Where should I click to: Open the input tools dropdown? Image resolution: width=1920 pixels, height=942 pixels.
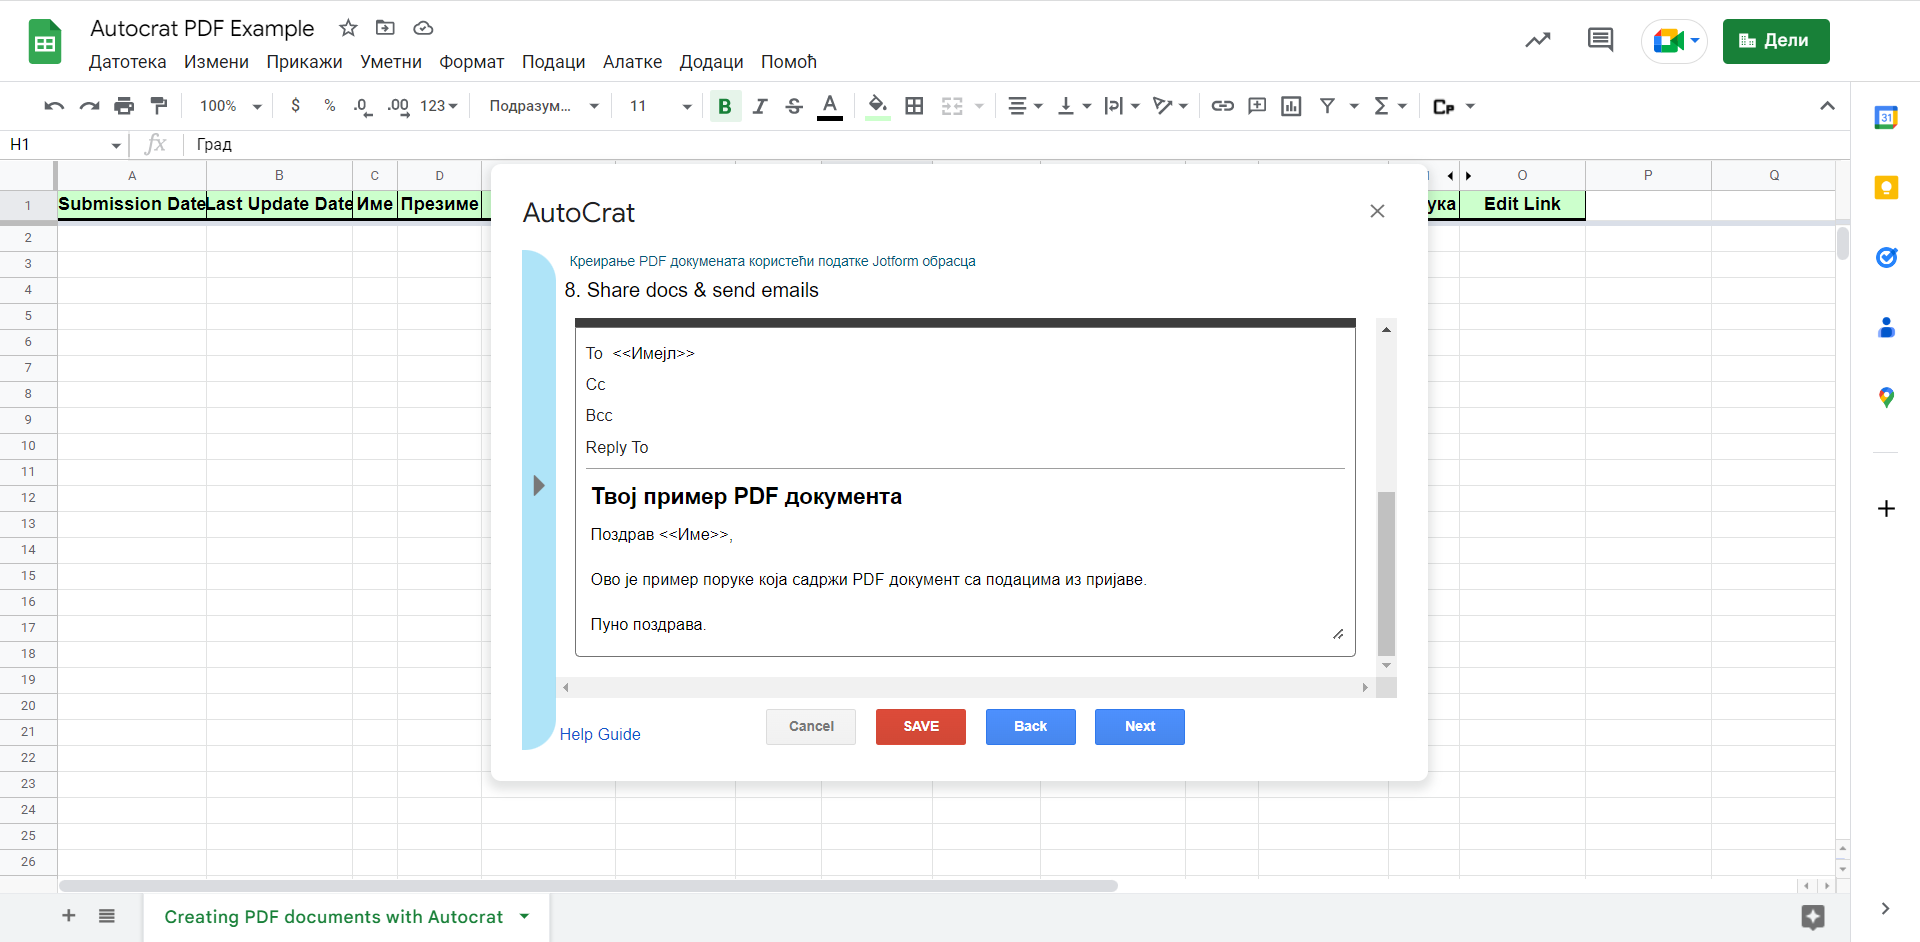(x=1453, y=106)
